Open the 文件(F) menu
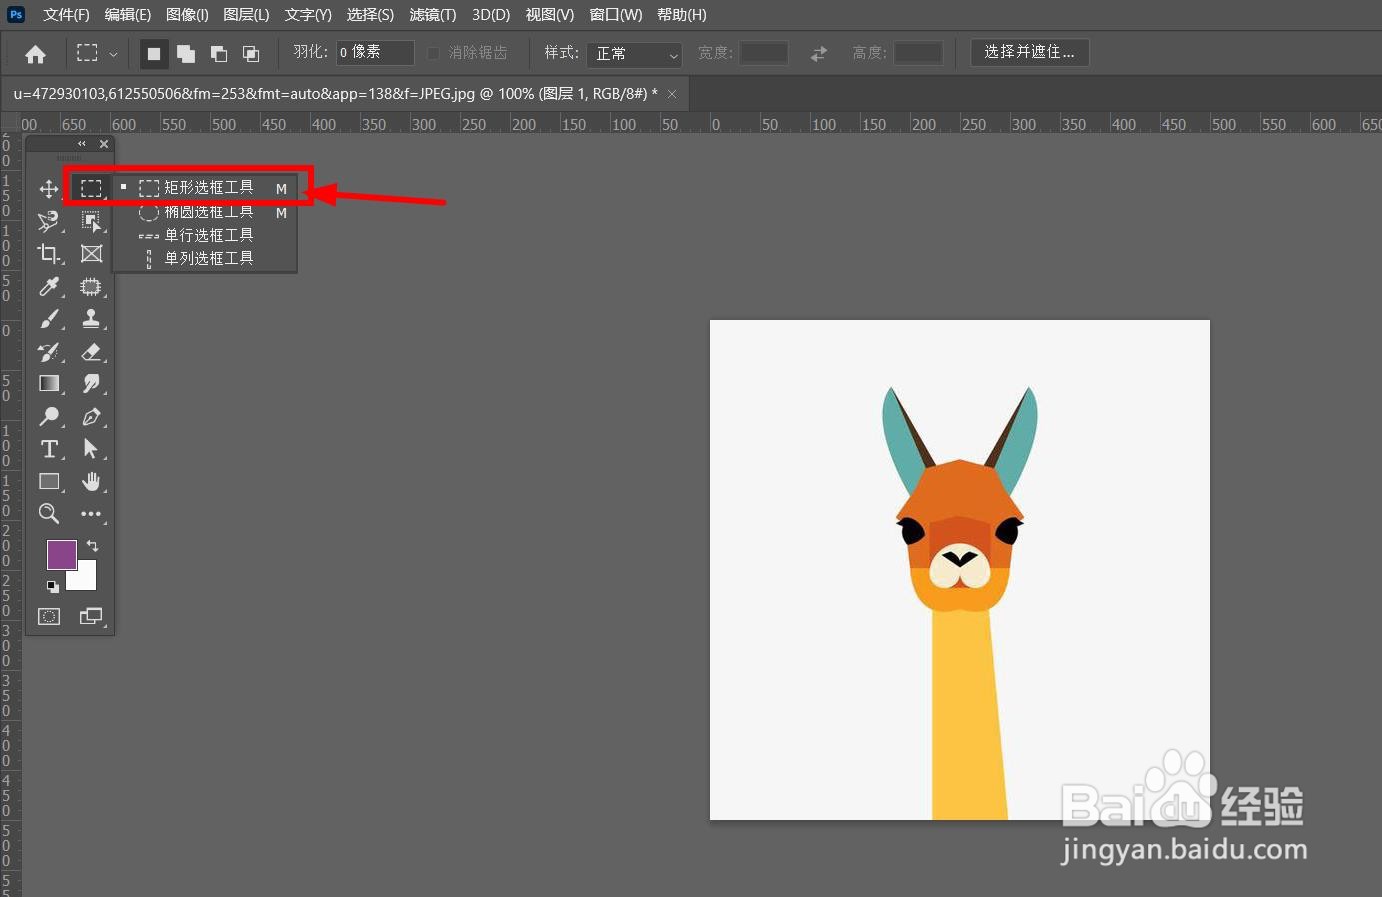The height and width of the screenshot is (897, 1382). pyautogui.click(x=66, y=15)
